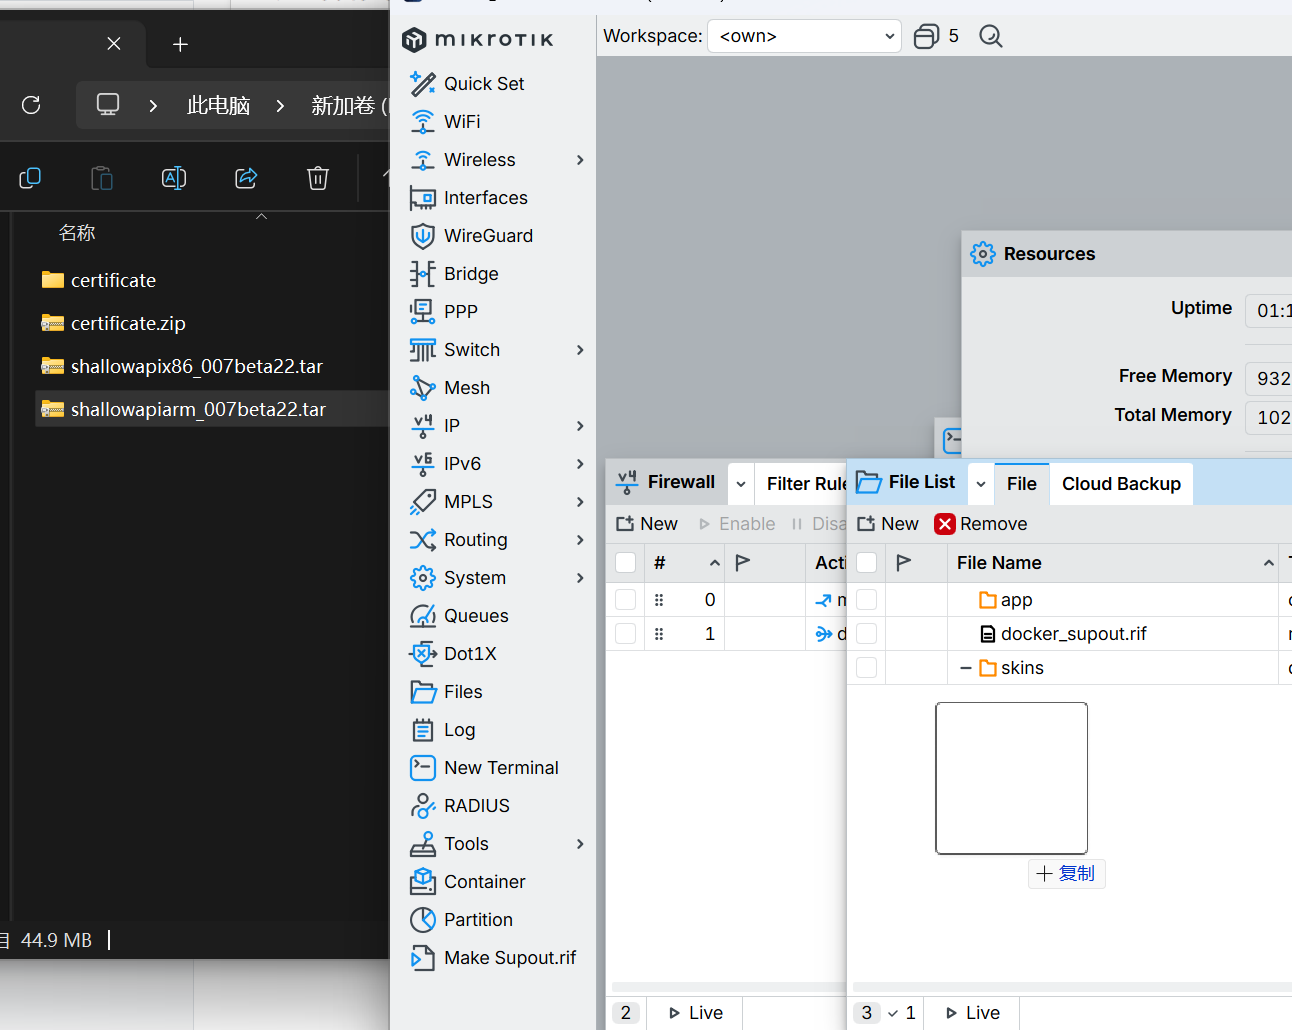Open the Workspace dropdown
The width and height of the screenshot is (1292, 1030).
click(804, 37)
